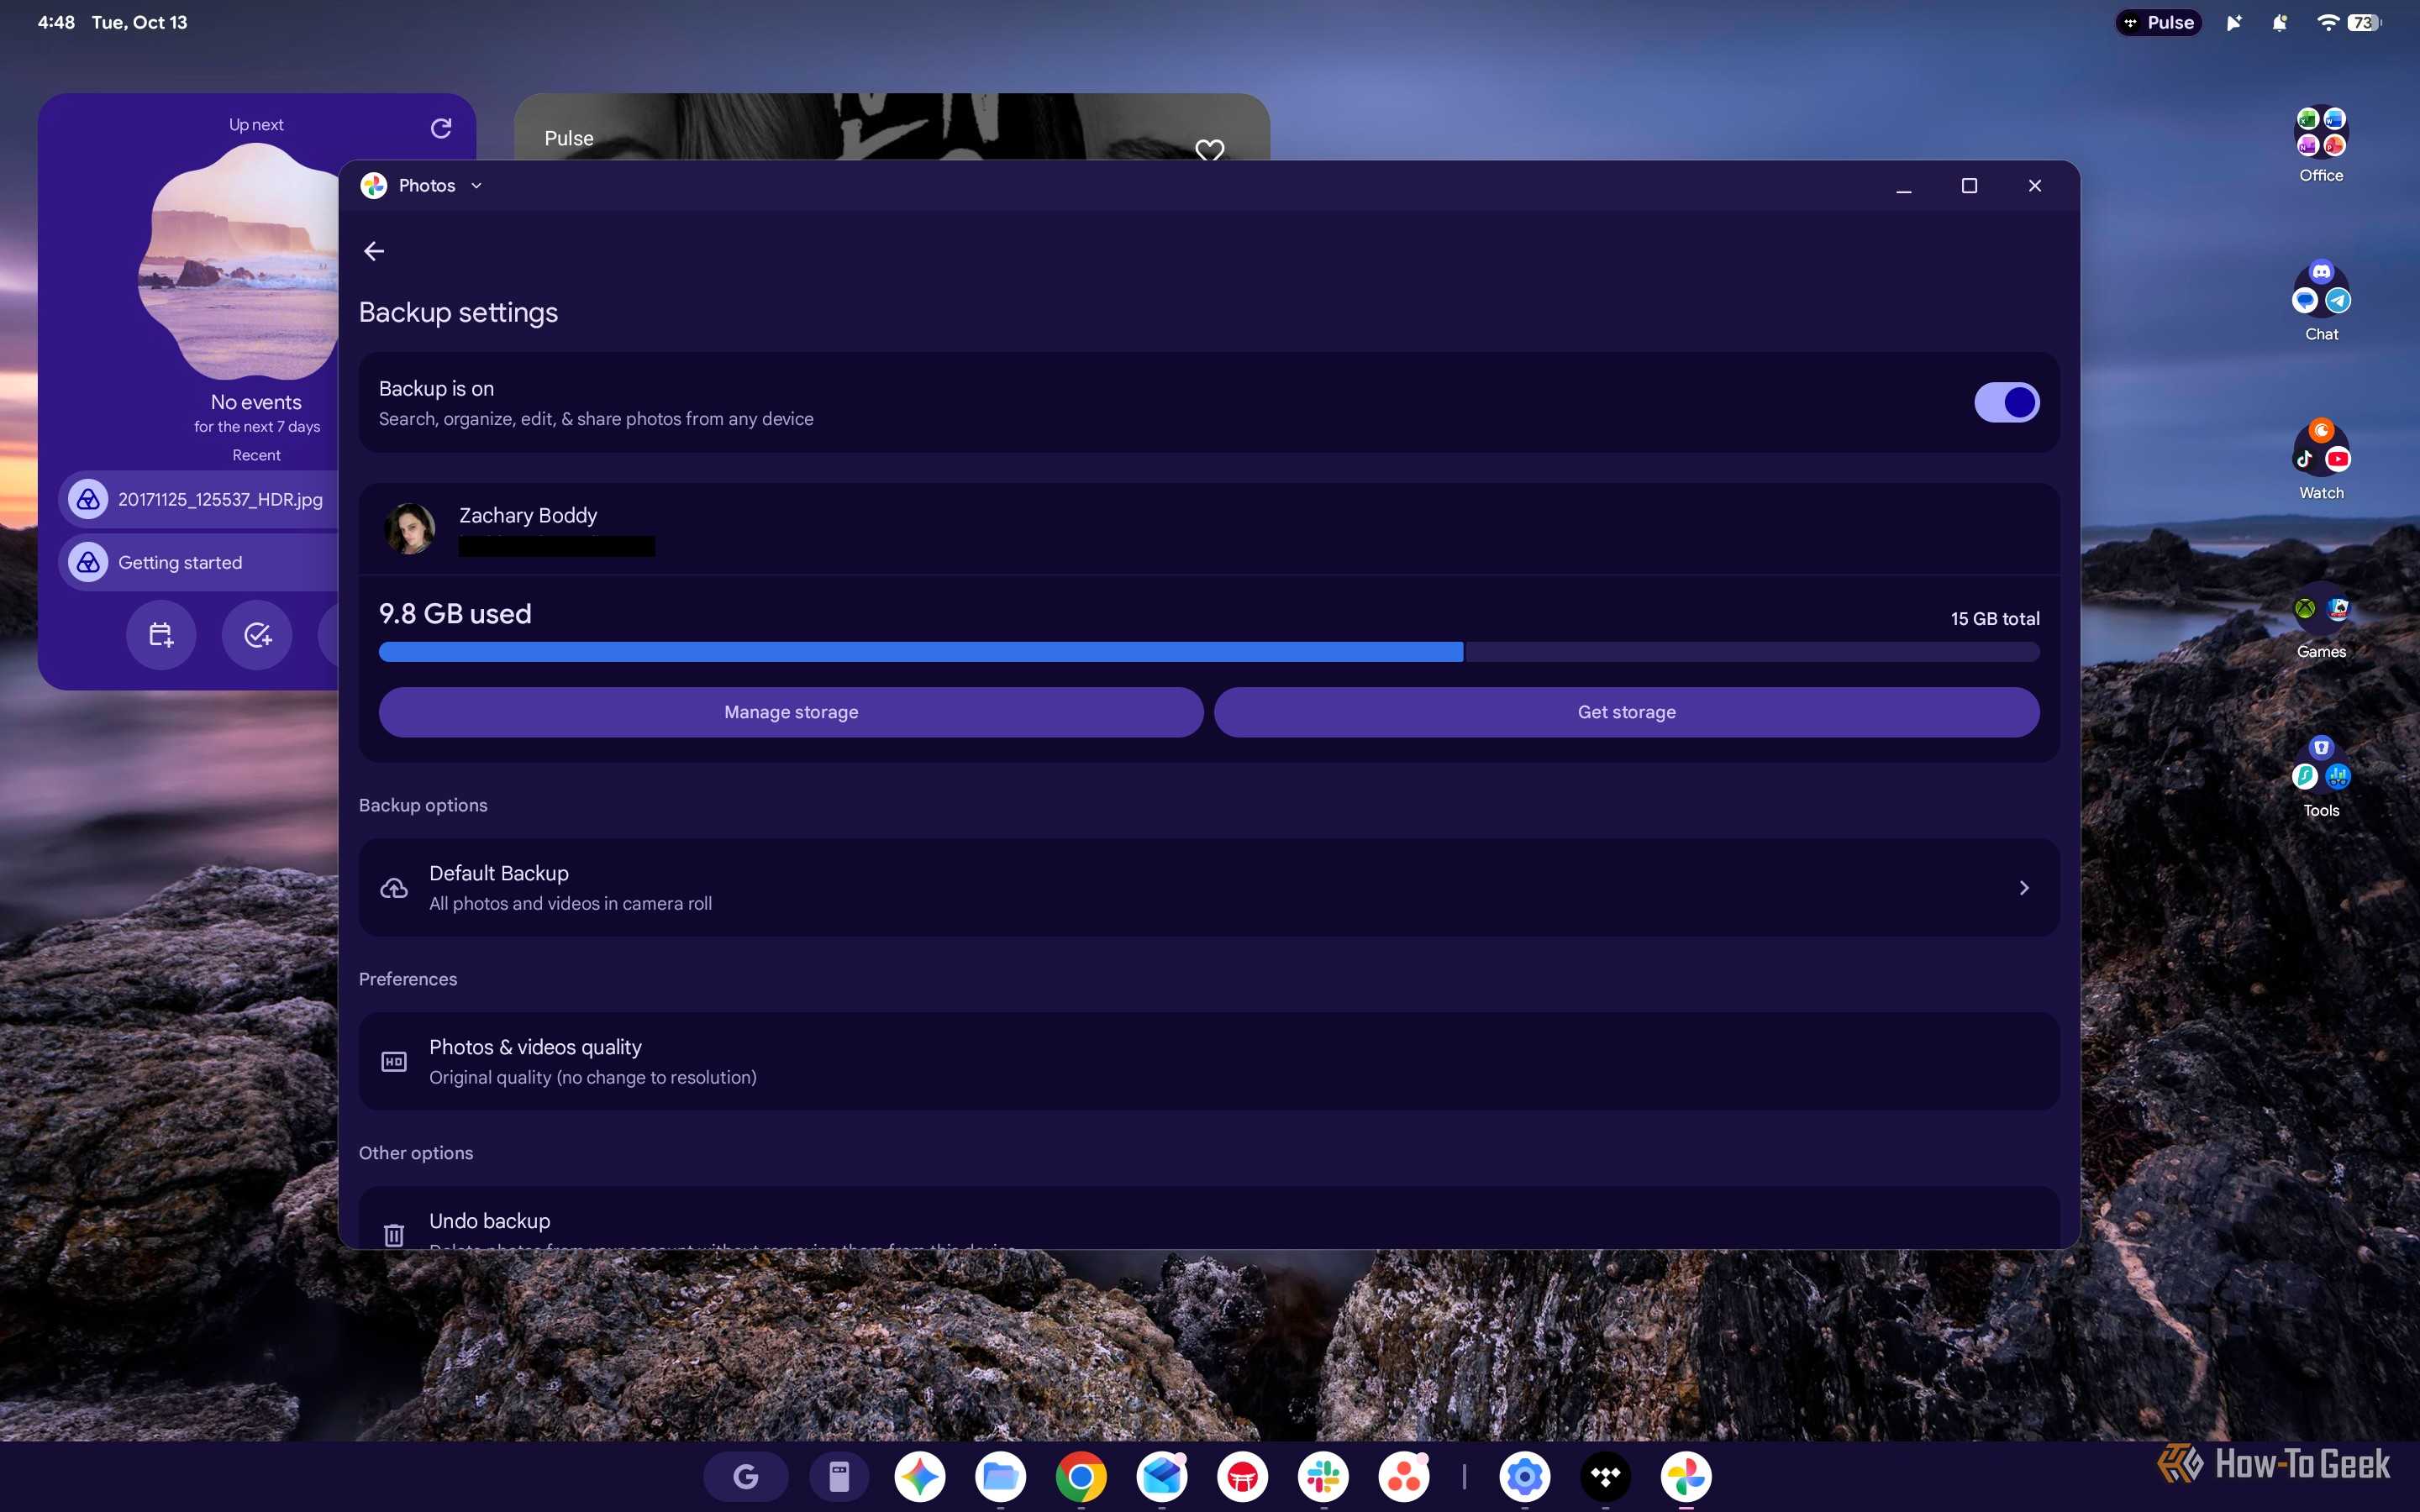Viewport: 2420px width, 1512px height.
Task: Launch Gemini from the taskbar
Action: click(920, 1476)
